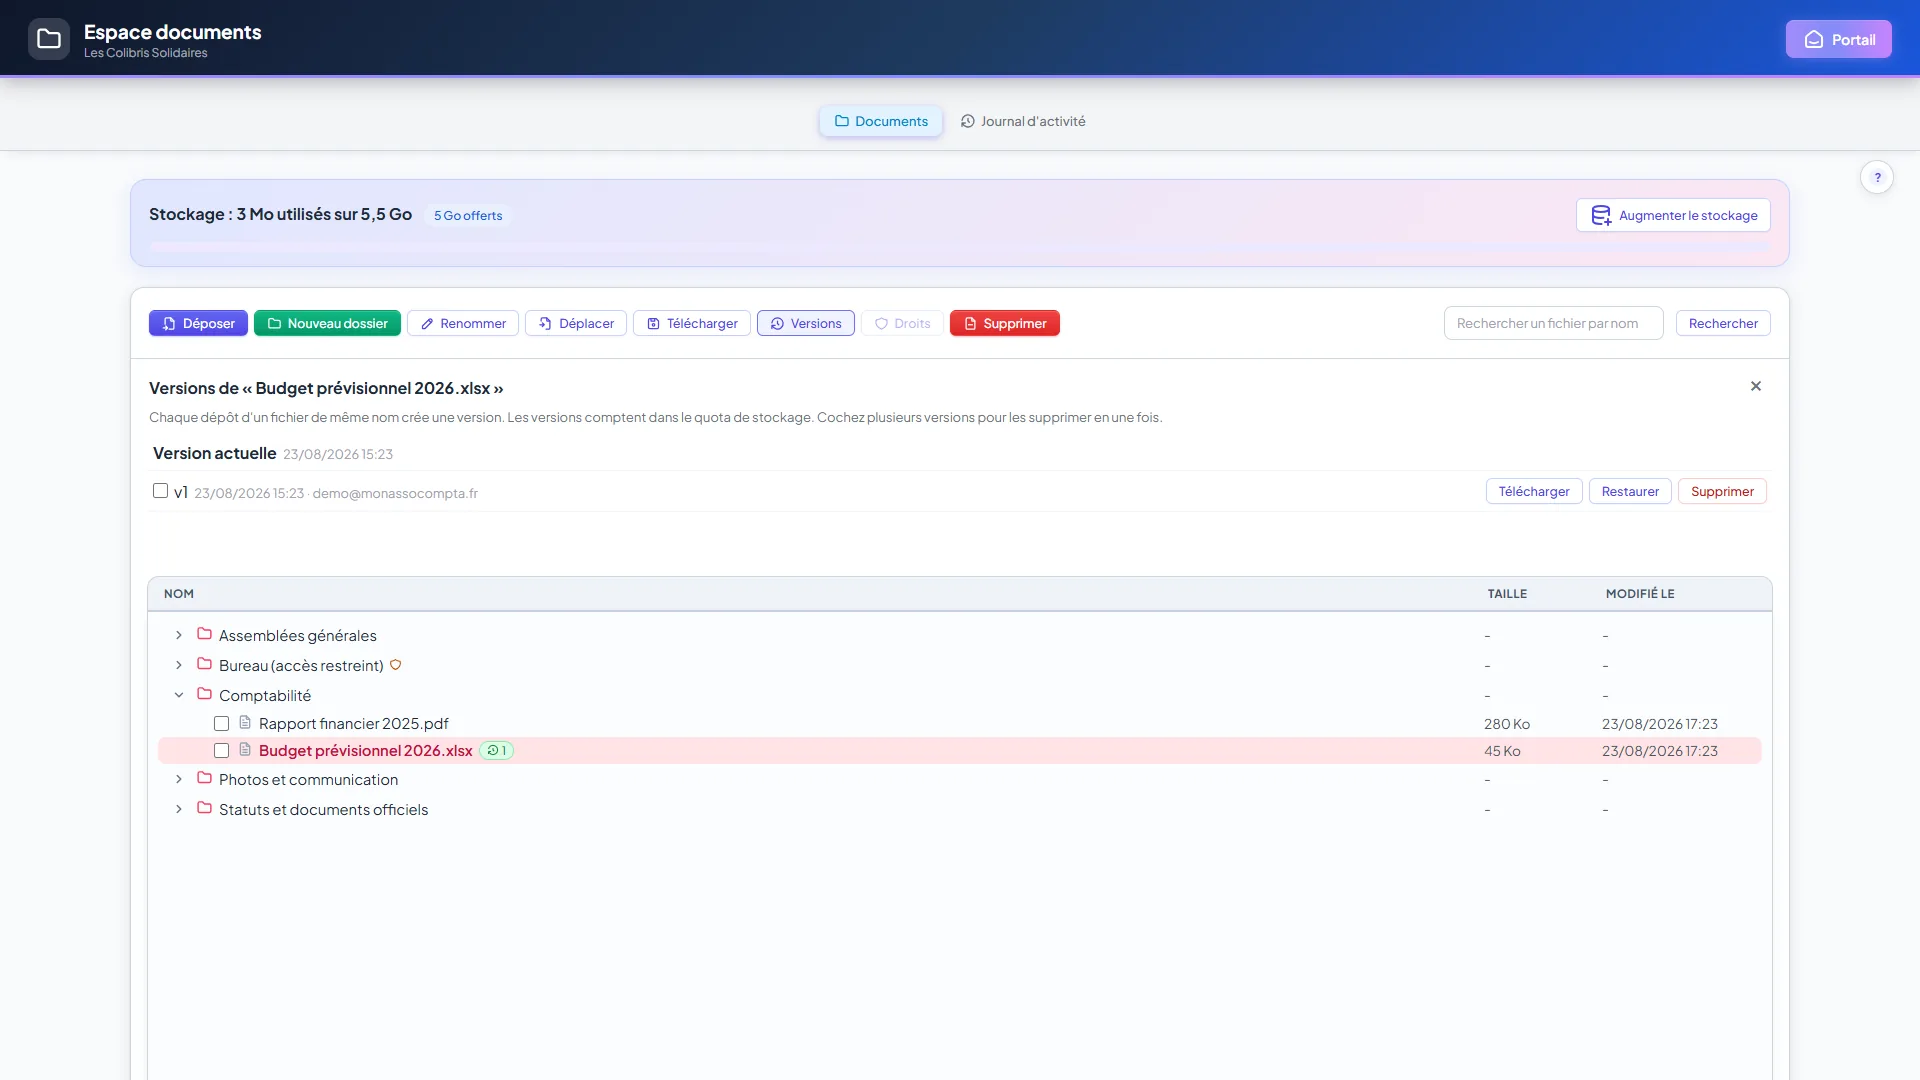This screenshot has height=1080, width=1920.
Task: Click the Stockage usage label
Action: [x=280, y=214]
